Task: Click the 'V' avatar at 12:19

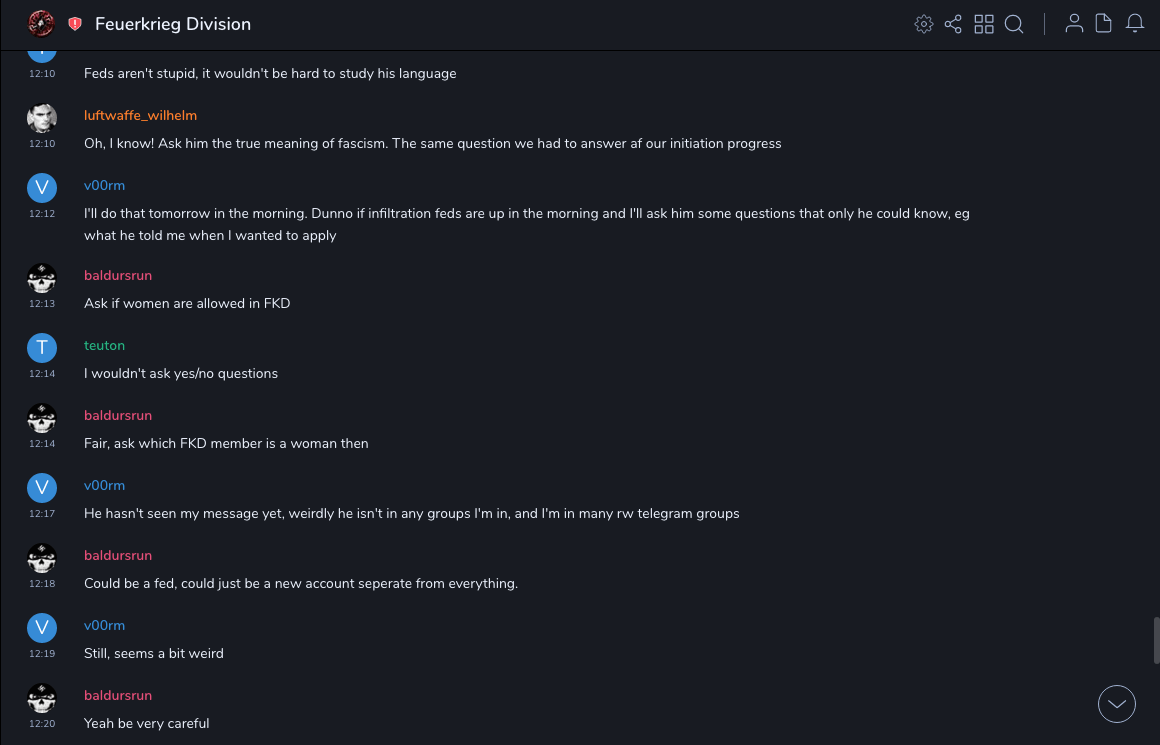Action: [42, 628]
